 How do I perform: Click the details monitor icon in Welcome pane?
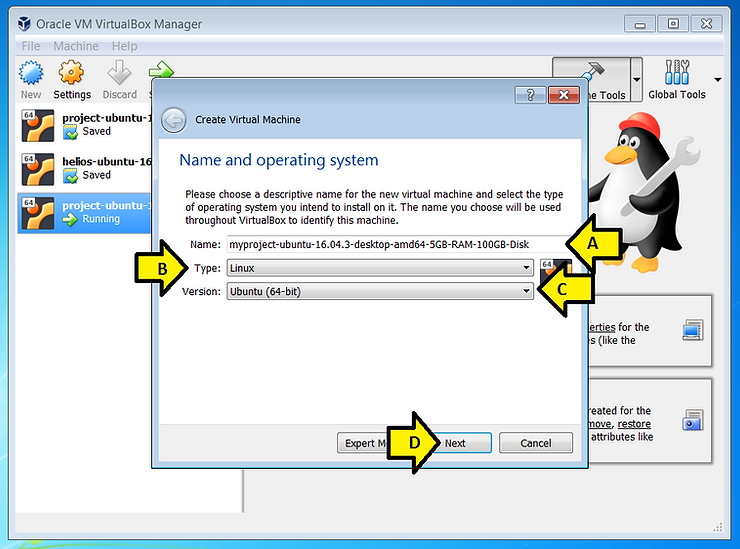(693, 330)
